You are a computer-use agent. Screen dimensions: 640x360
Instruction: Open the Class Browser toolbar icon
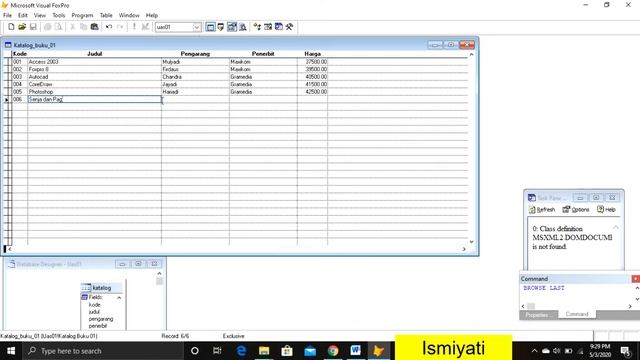click(x=257, y=27)
